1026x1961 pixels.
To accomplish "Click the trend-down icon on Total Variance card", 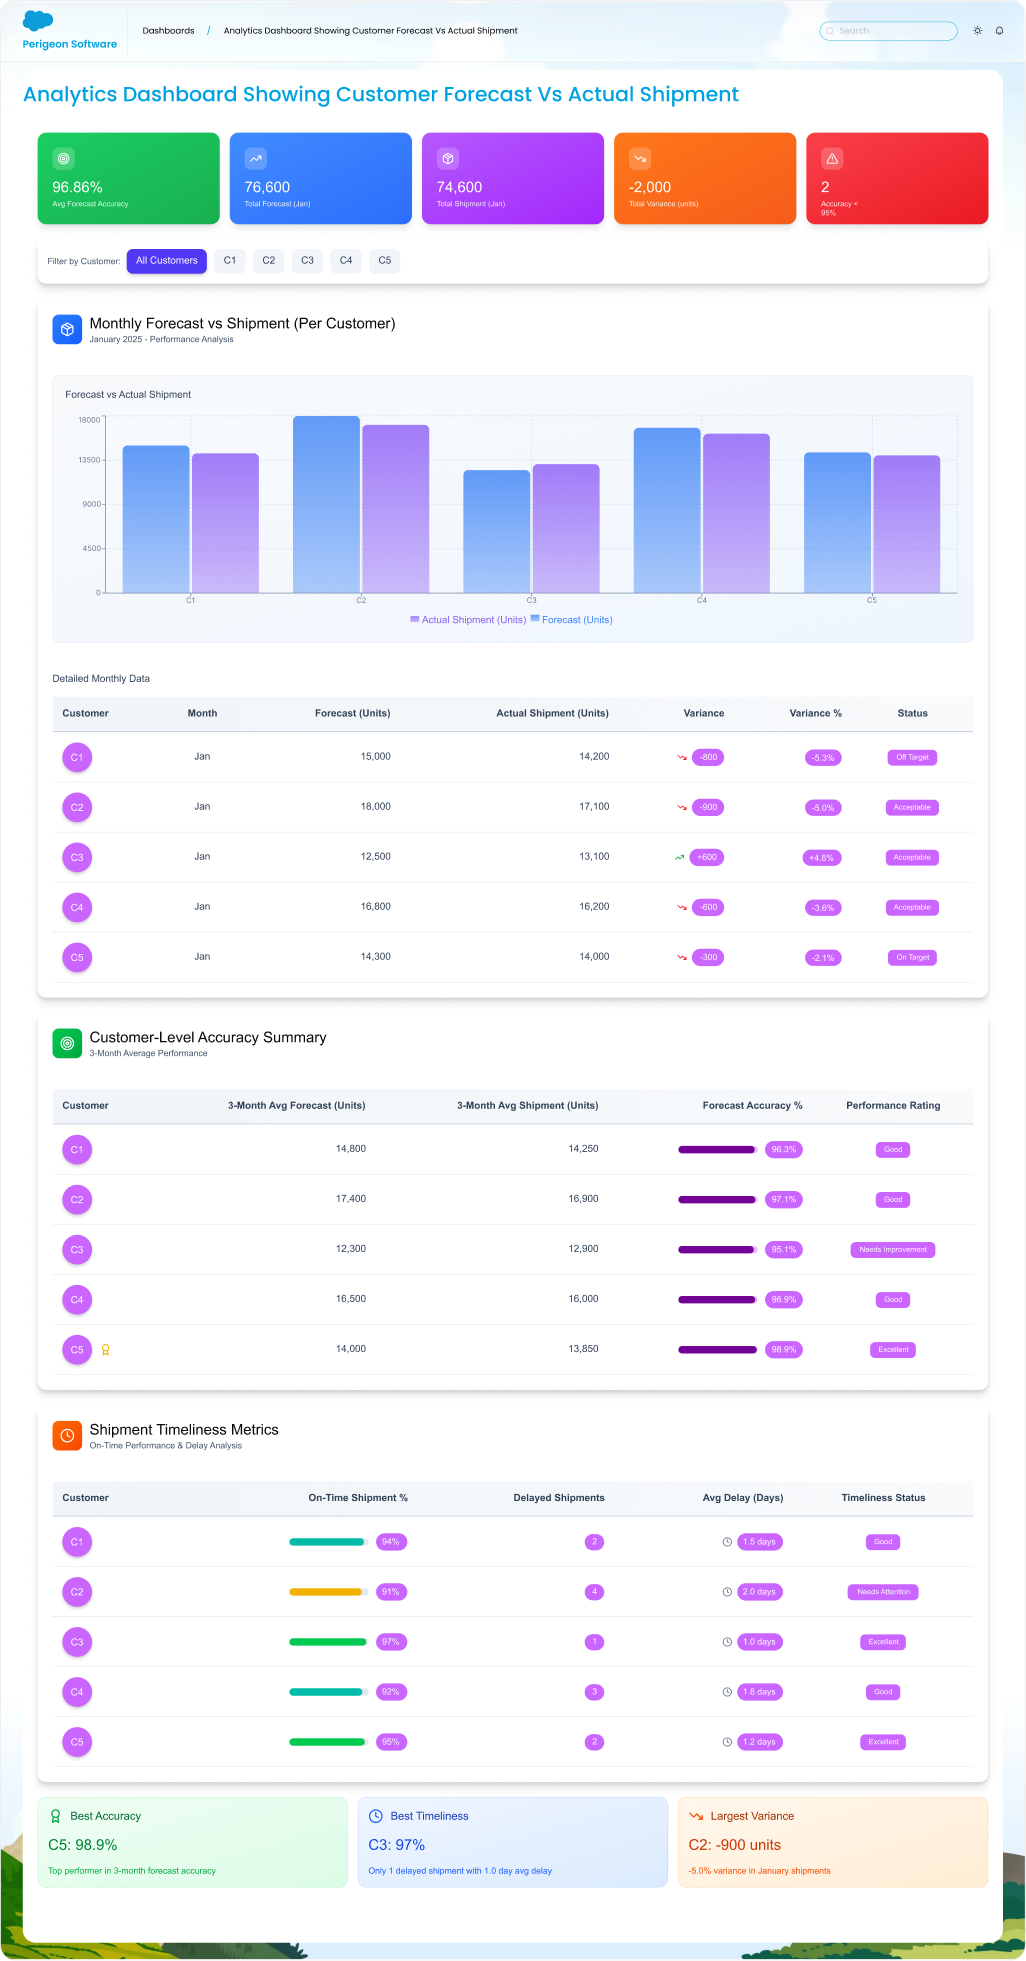I will 640,158.
